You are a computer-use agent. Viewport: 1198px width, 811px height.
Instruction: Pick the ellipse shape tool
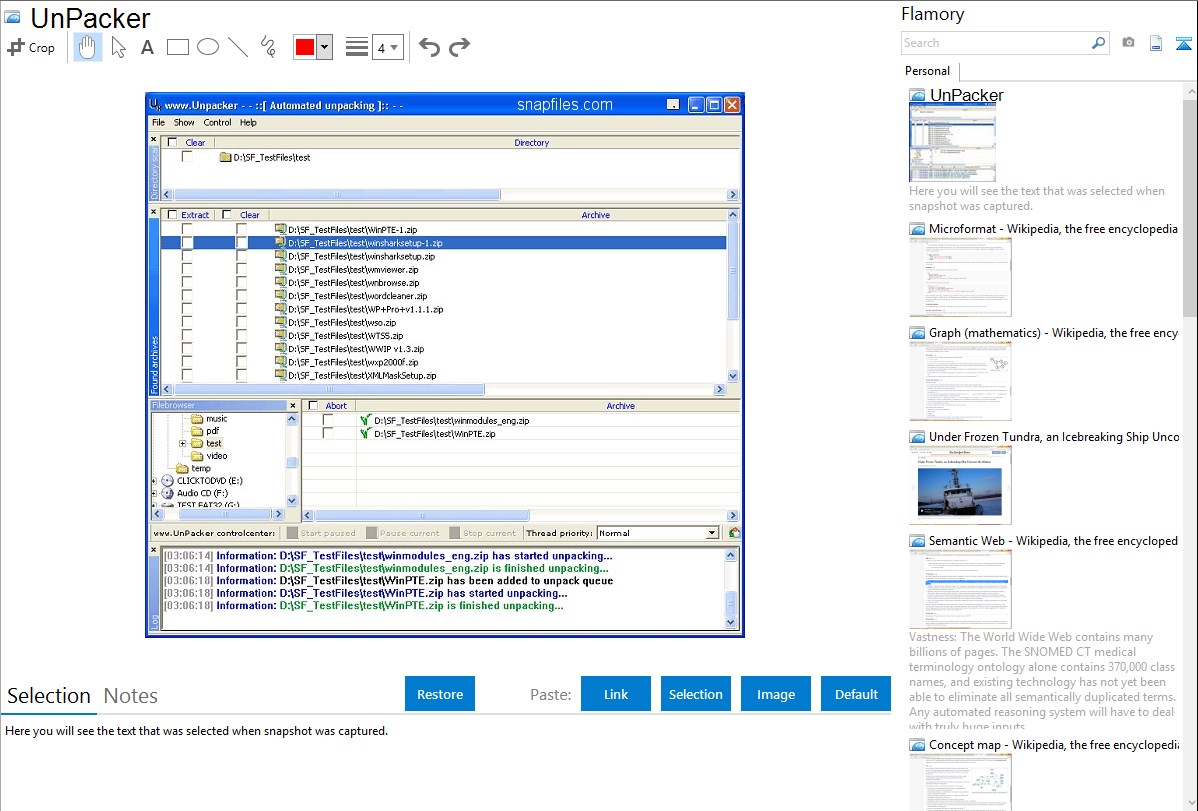208,47
